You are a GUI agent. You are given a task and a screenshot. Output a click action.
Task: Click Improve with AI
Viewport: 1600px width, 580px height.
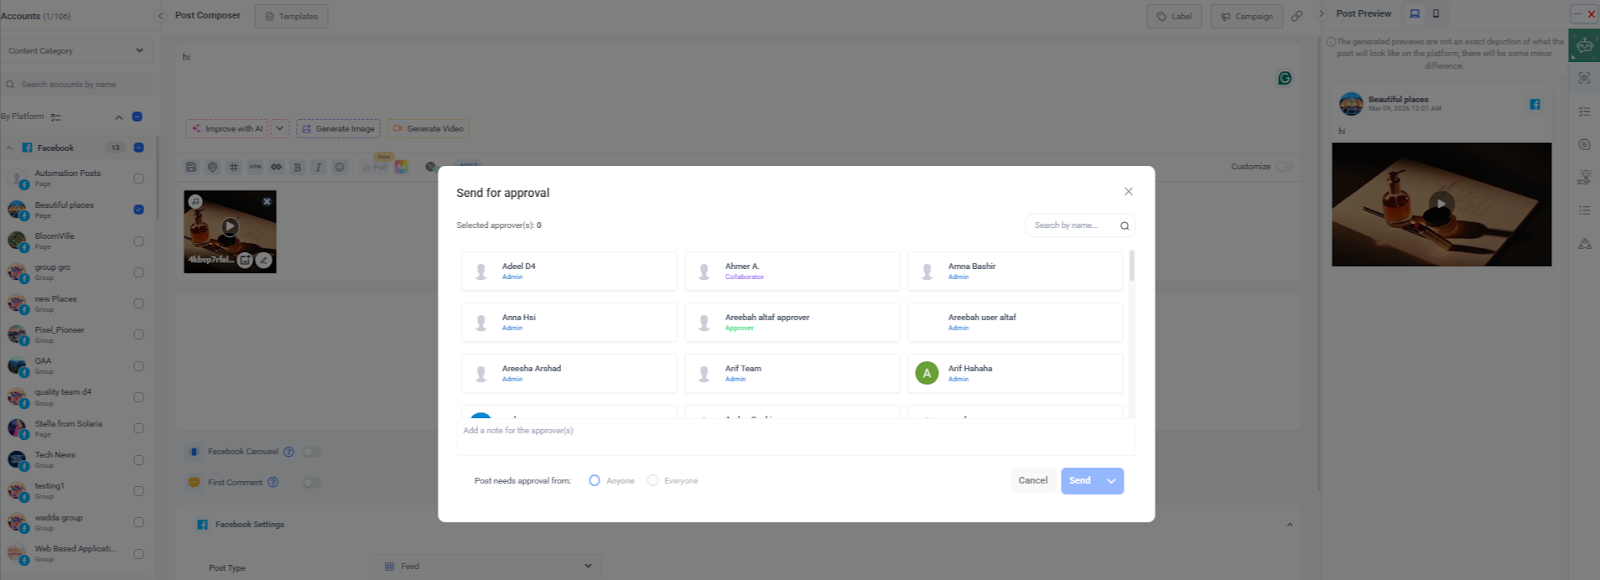227,129
